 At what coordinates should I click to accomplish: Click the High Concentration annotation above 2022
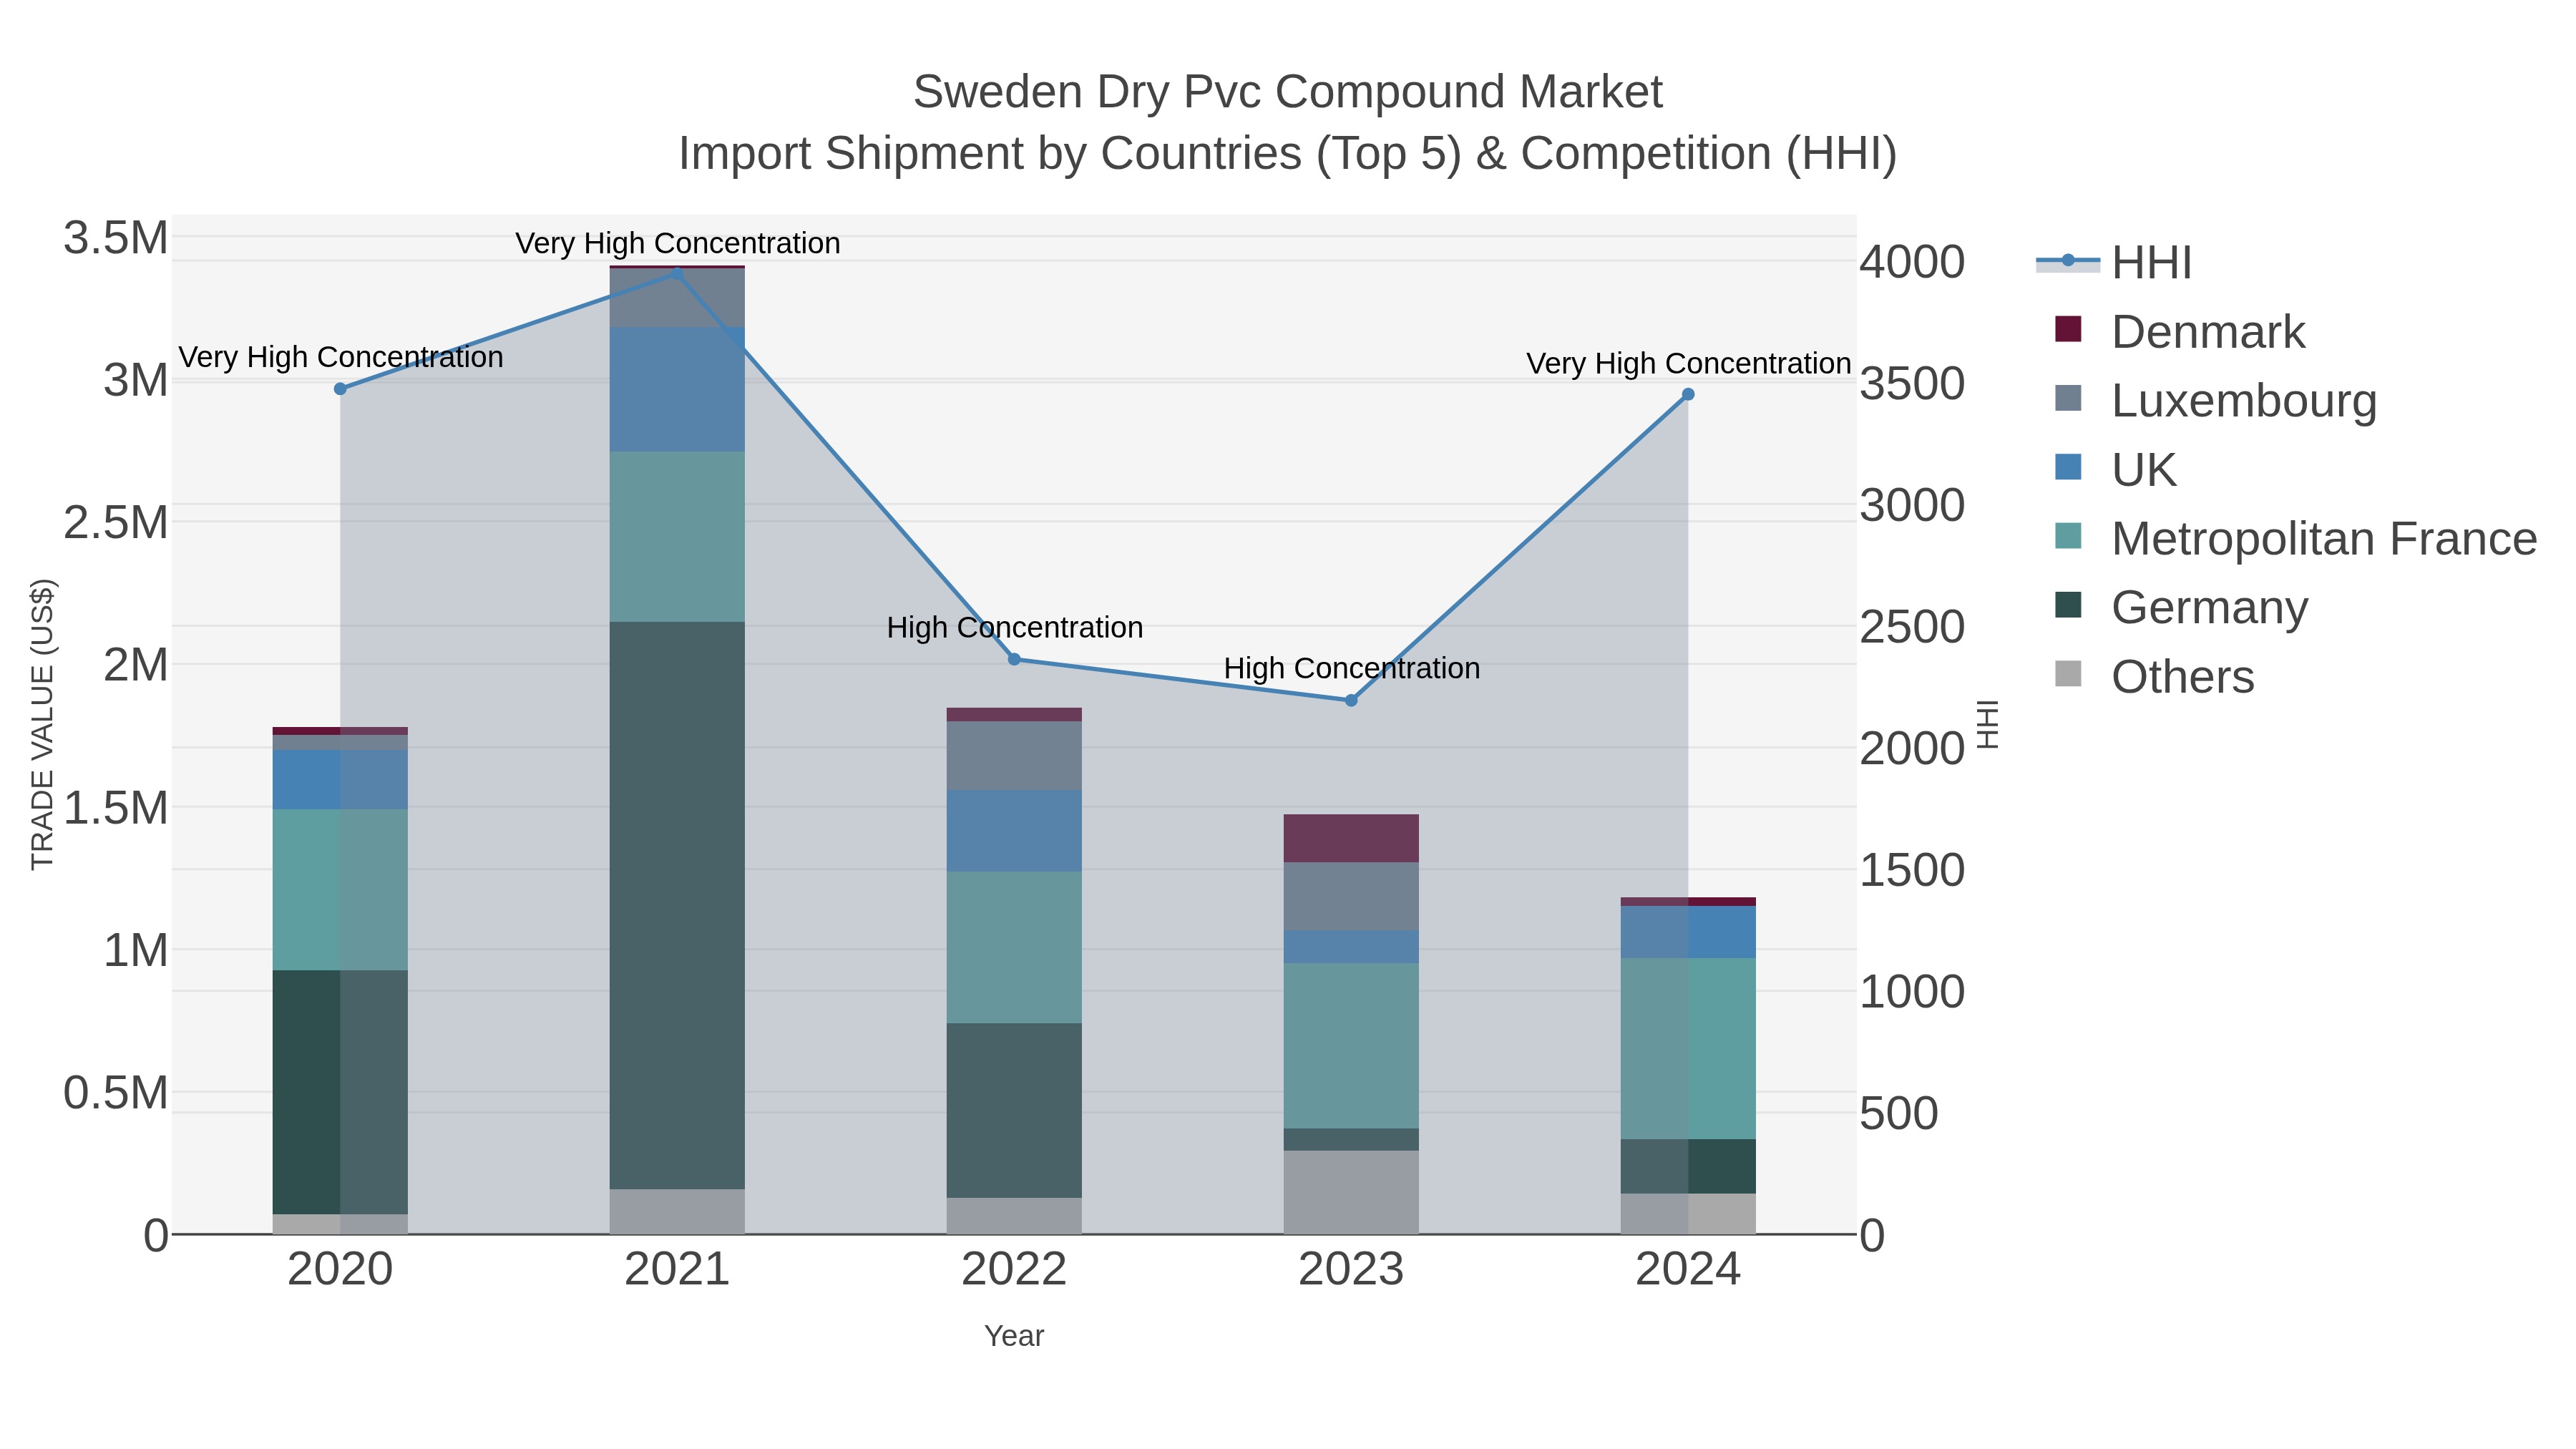[x=1014, y=628]
